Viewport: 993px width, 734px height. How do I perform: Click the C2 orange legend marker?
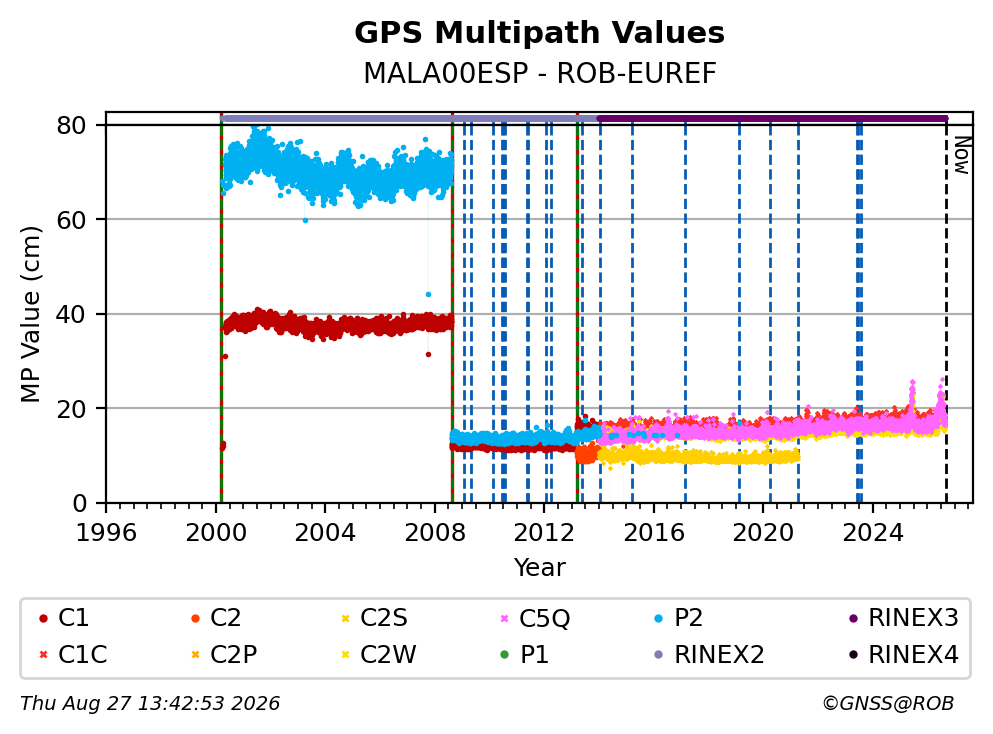pos(195,619)
